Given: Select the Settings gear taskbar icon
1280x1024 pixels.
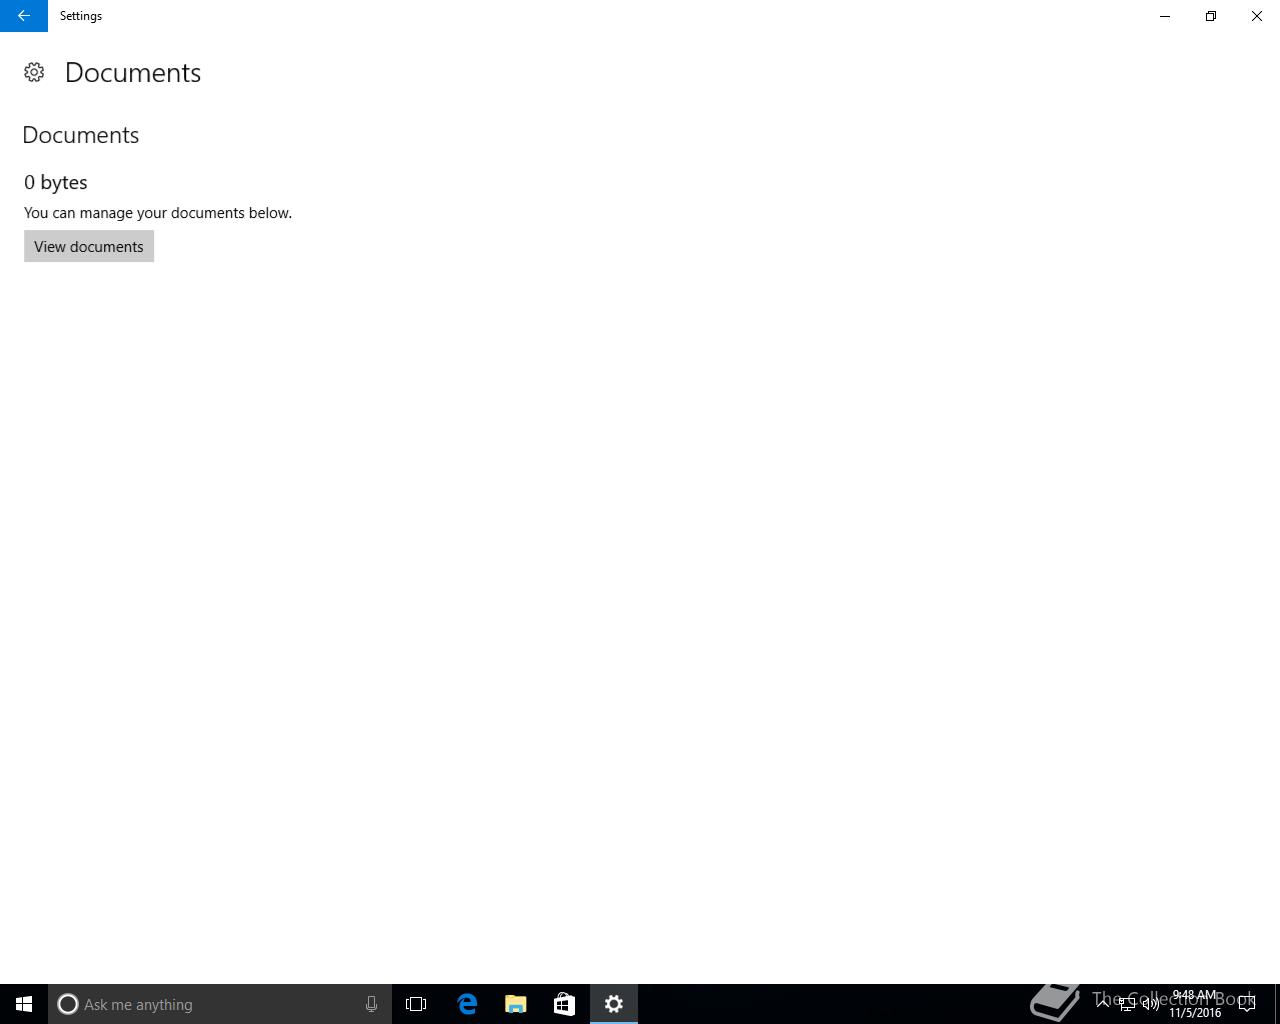Looking at the screenshot, I should tap(614, 1004).
